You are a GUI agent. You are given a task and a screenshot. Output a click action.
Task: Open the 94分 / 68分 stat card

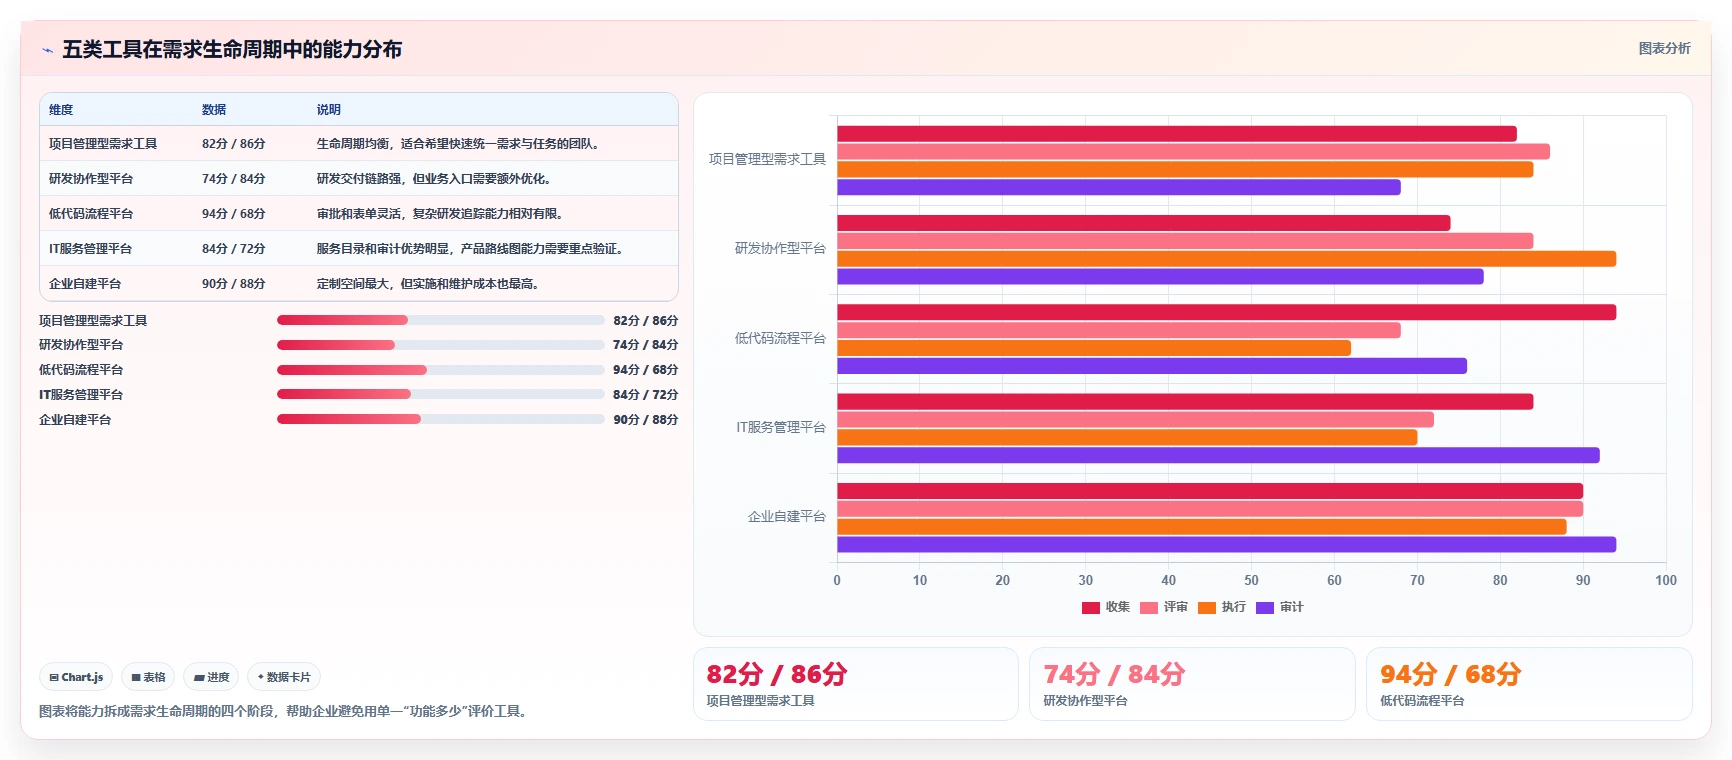[x=1529, y=684]
